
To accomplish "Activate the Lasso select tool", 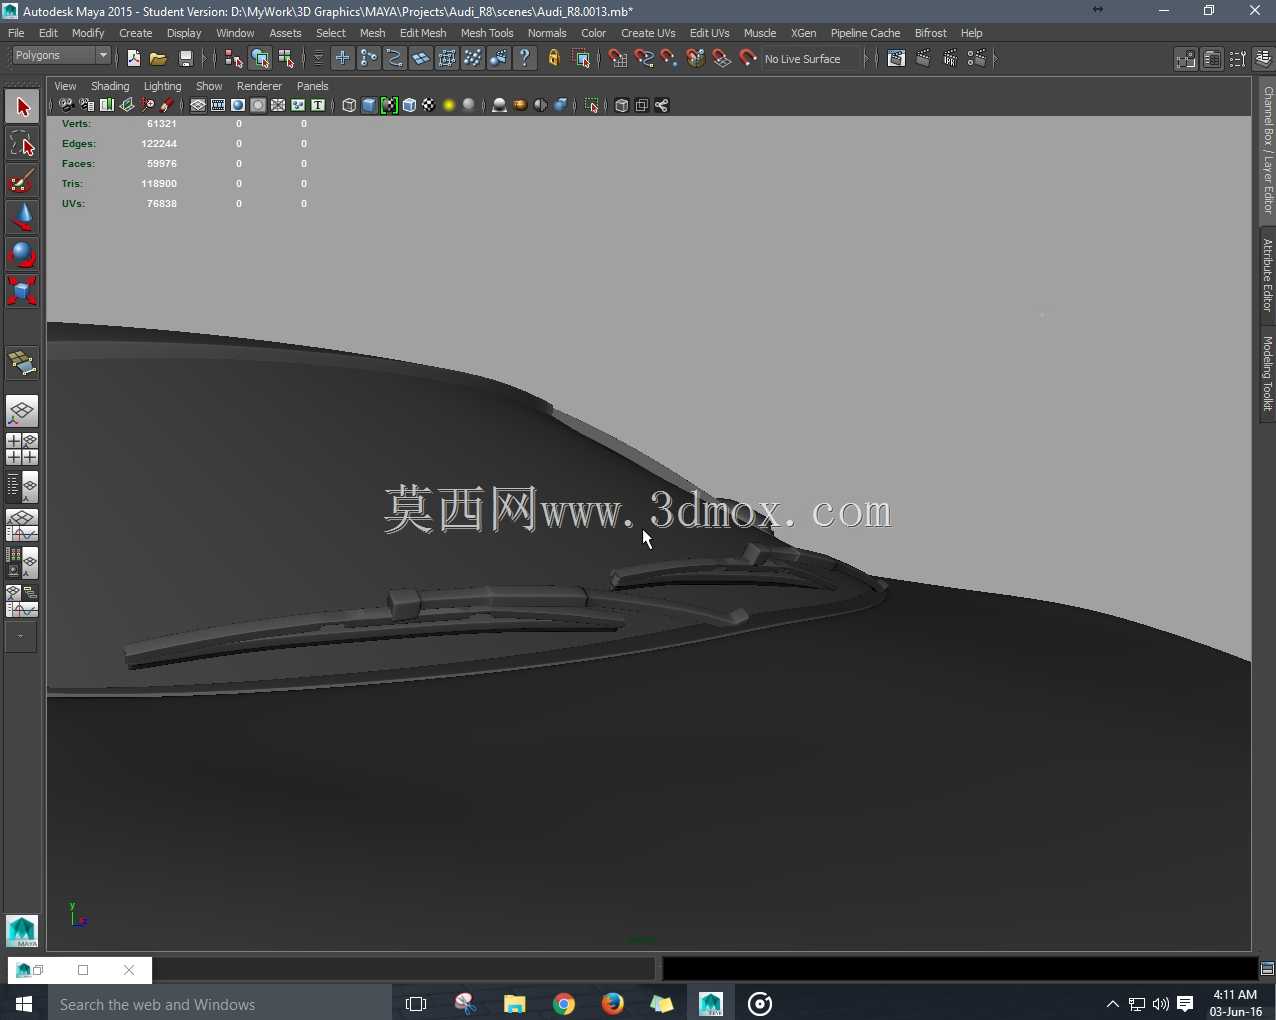I will pyautogui.click(x=22, y=144).
